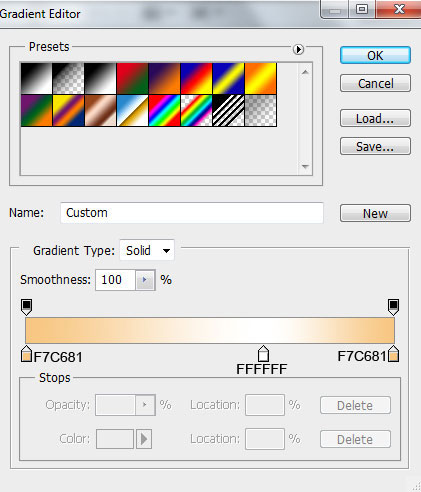Screen dimensions: 421x492
Task: Confirm the gradient with OK
Action: click(375, 55)
